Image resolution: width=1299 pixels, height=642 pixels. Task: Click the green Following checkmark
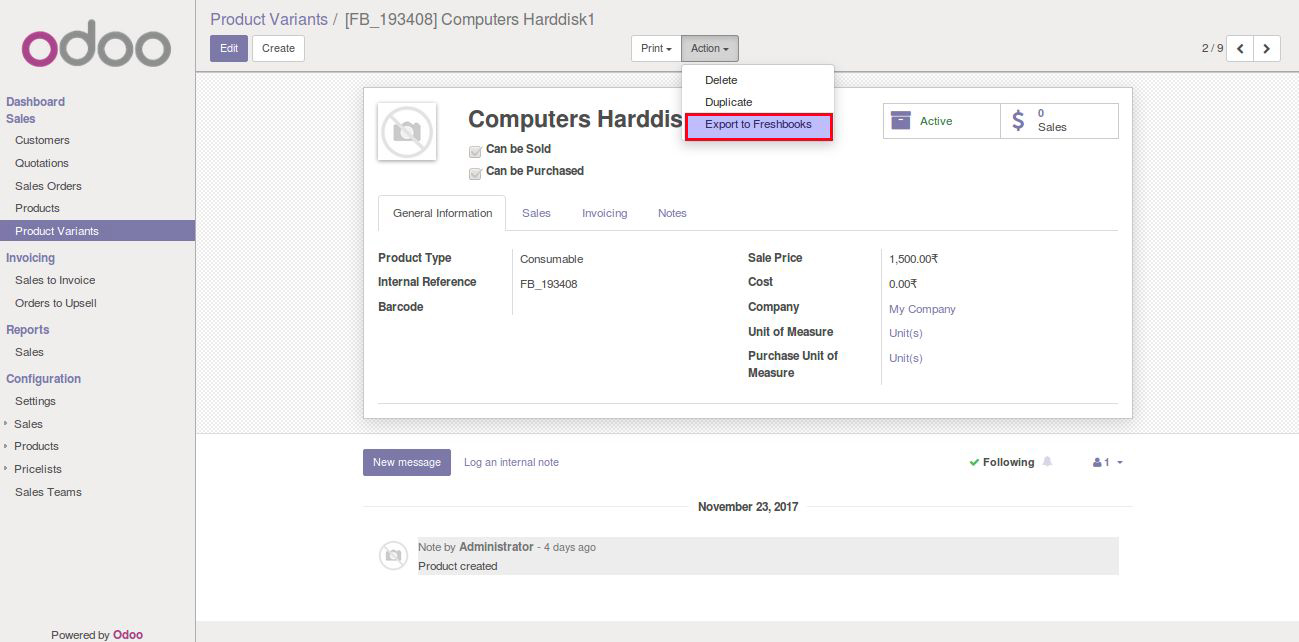pos(974,462)
